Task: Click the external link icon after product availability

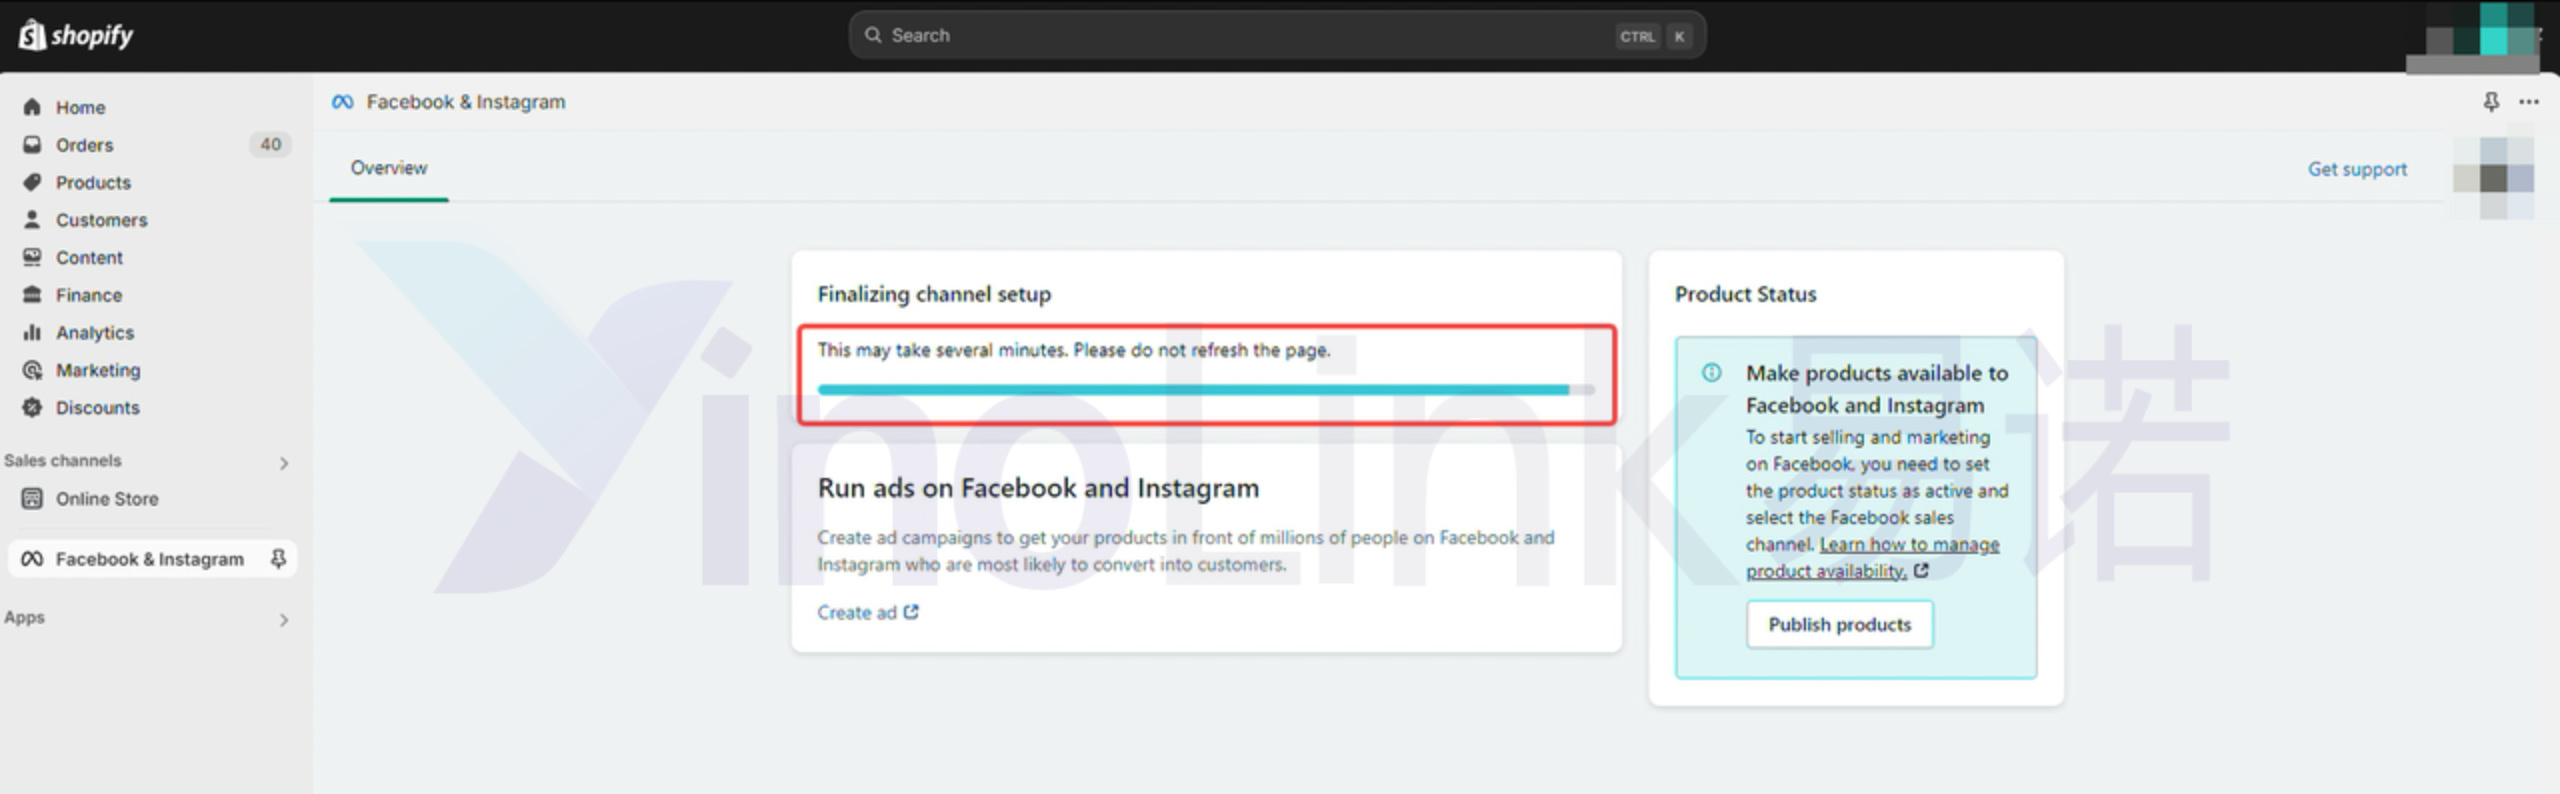Action: tap(1921, 570)
